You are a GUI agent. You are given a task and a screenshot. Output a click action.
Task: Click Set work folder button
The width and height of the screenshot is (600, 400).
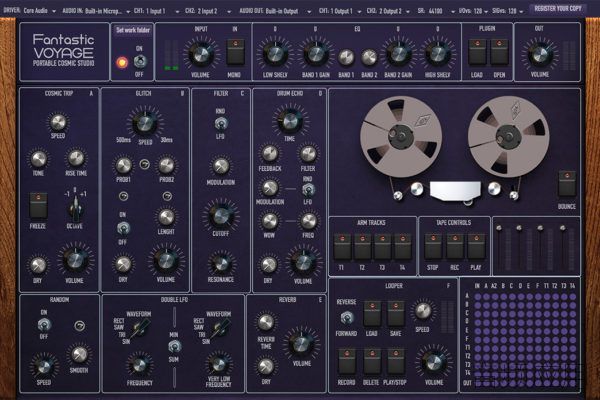[x=133, y=30]
